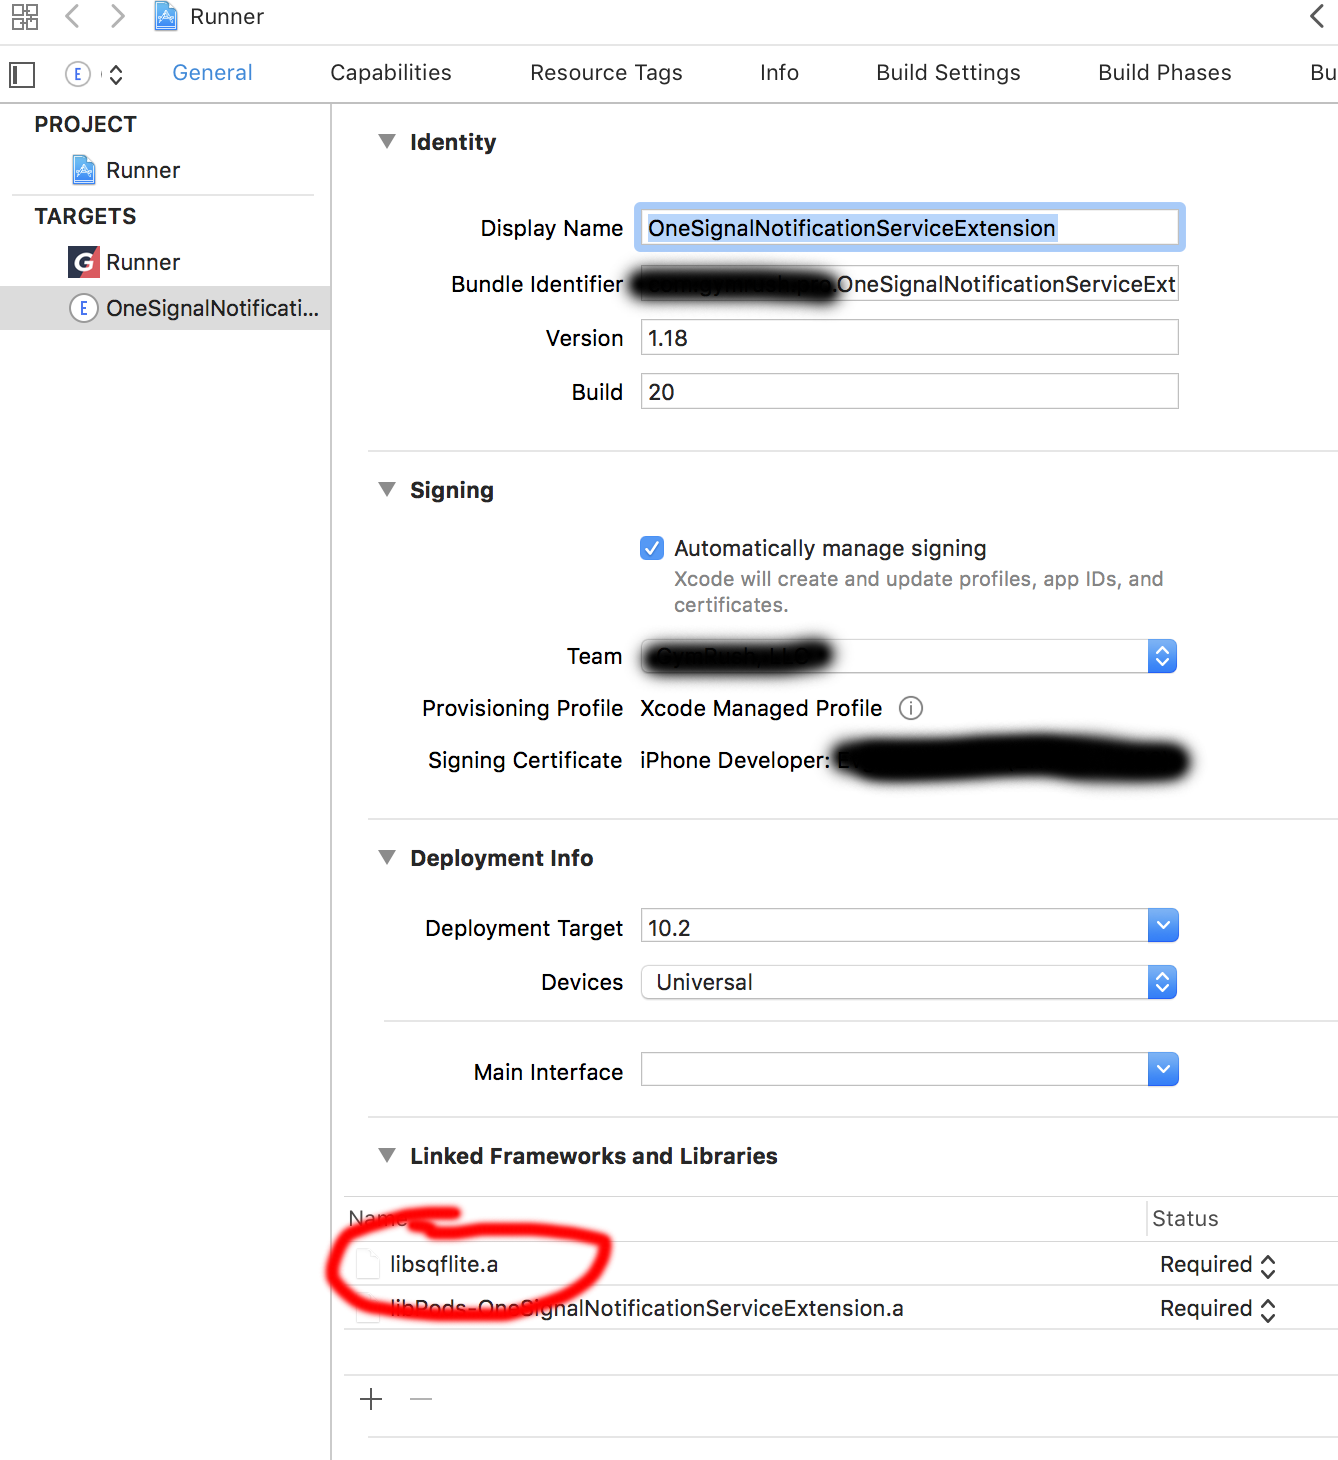Screen dimensions: 1338x1460
Task: Change Required status stepper for libsqflite.a
Action: pos(1268,1264)
